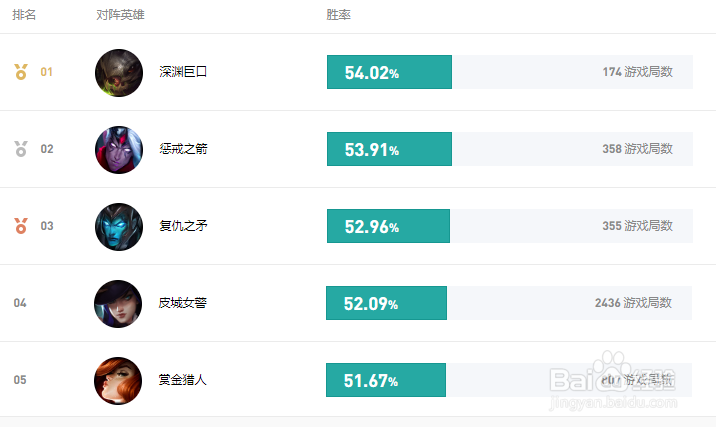This screenshot has height=427, width=716.
Task: Click the 深渊巨口 champion portrait
Action: coord(119,73)
